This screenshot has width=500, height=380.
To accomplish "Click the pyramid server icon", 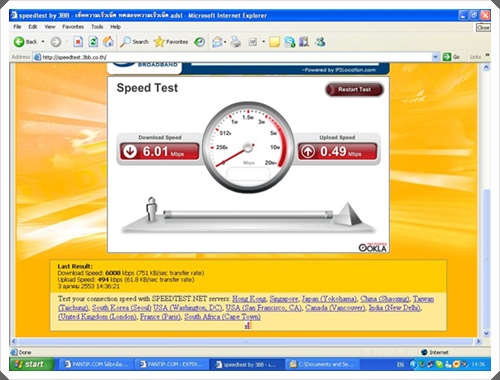I will pyautogui.click(x=348, y=214).
